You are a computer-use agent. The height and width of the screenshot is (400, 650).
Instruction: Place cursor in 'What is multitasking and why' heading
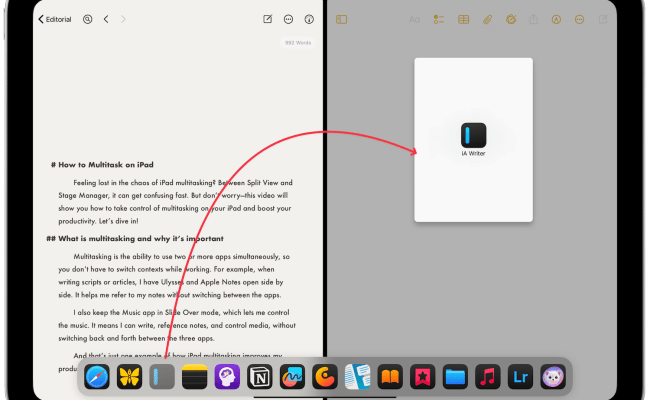click(141, 238)
